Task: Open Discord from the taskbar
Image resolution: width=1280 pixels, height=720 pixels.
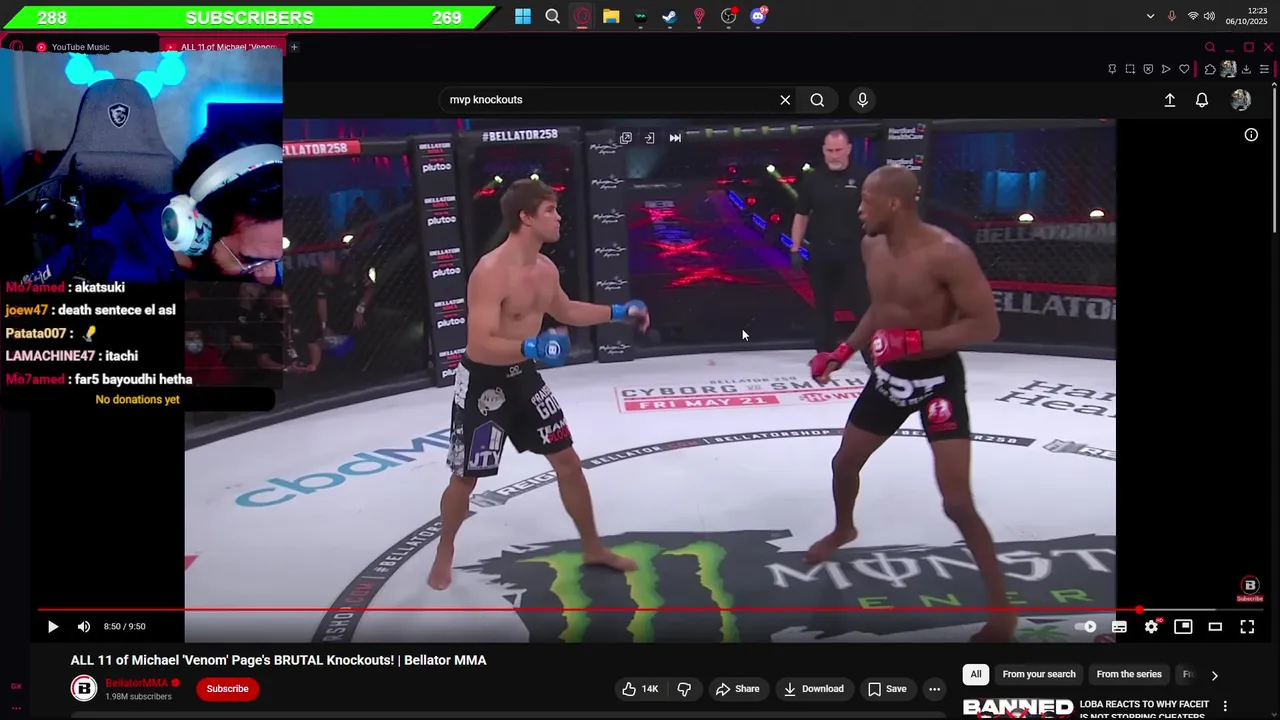Action: (758, 16)
